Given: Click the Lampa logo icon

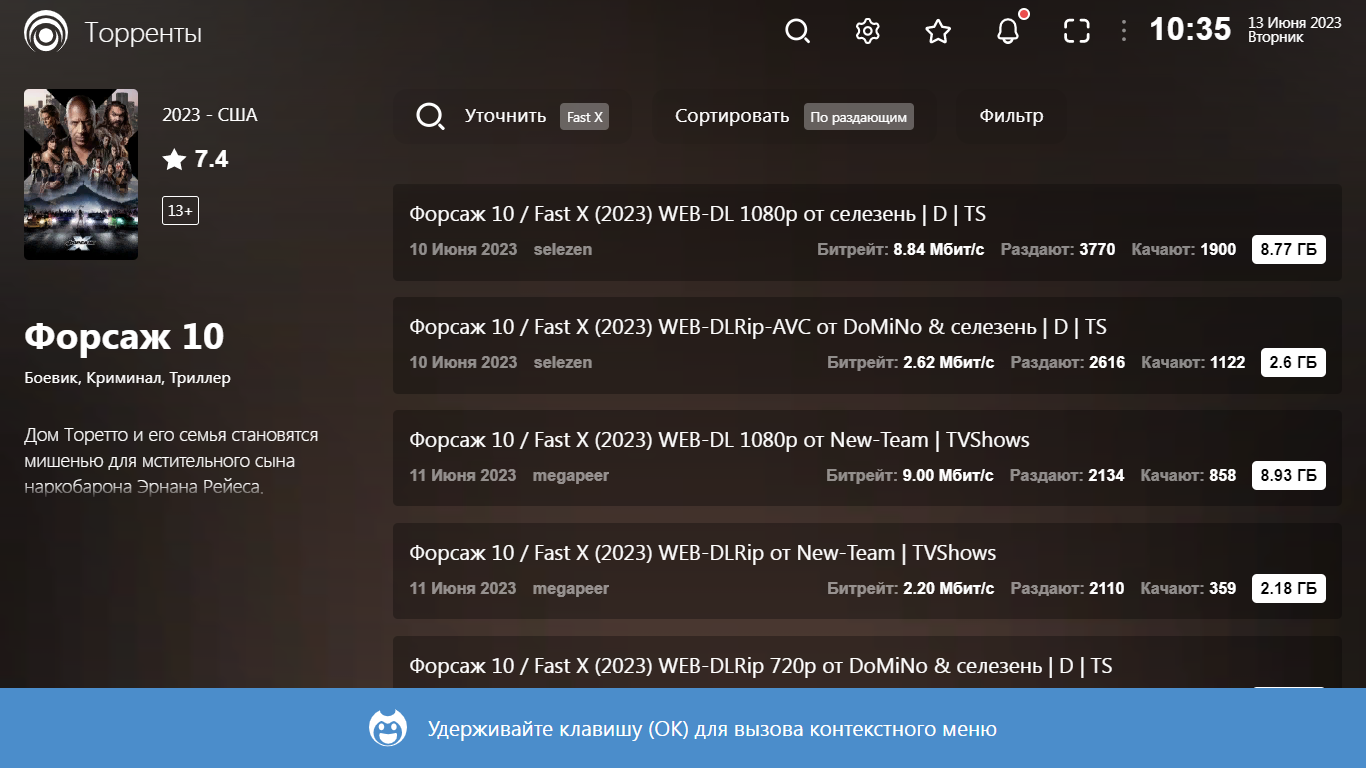Looking at the screenshot, I should click(46, 32).
